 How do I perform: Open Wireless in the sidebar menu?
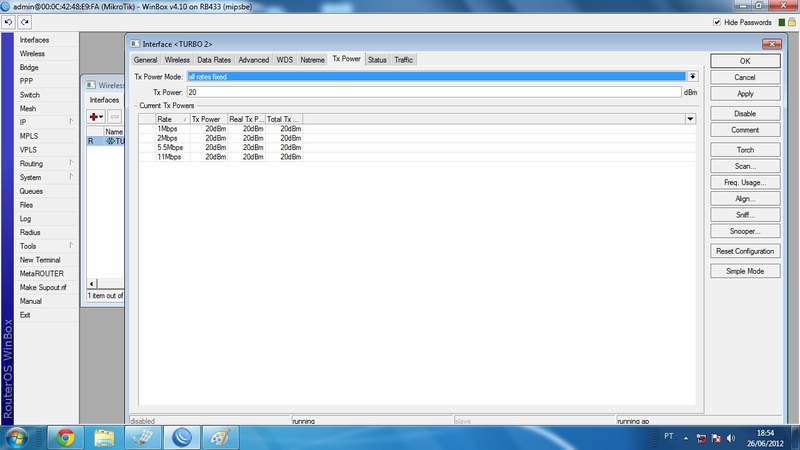pos(32,54)
